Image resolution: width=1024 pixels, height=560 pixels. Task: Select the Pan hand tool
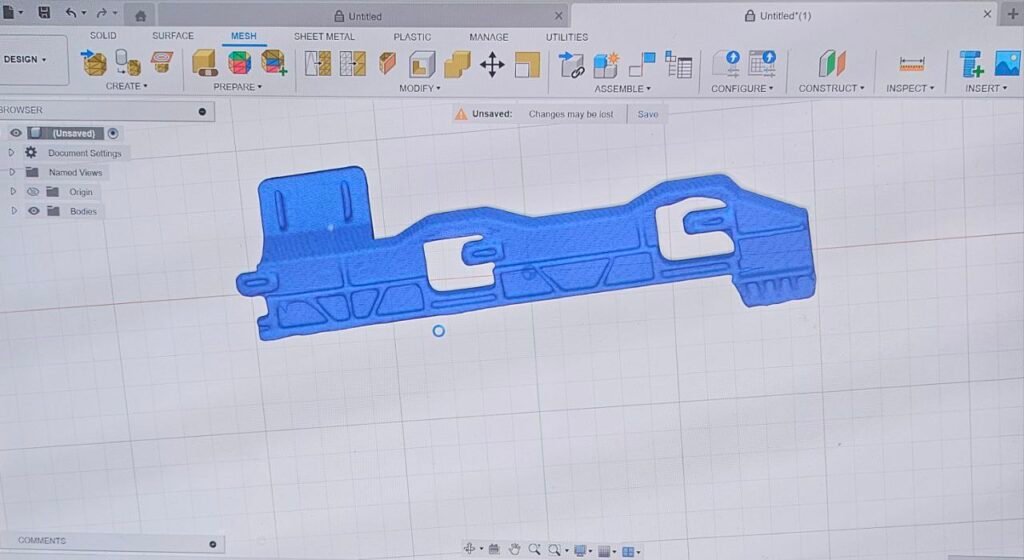click(514, 550)
